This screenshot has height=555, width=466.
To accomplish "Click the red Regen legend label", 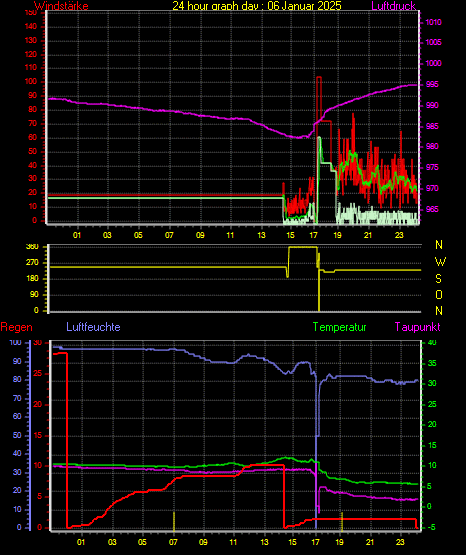I will (x=16, y=327).
